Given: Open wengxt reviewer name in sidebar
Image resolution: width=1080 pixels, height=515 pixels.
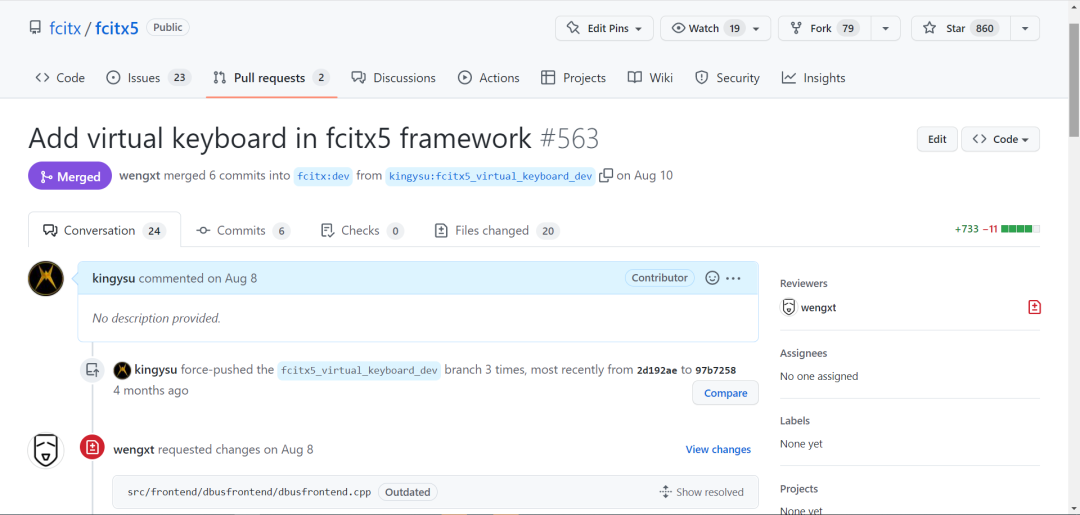Looking at the screenshot, I should (818, 308).
